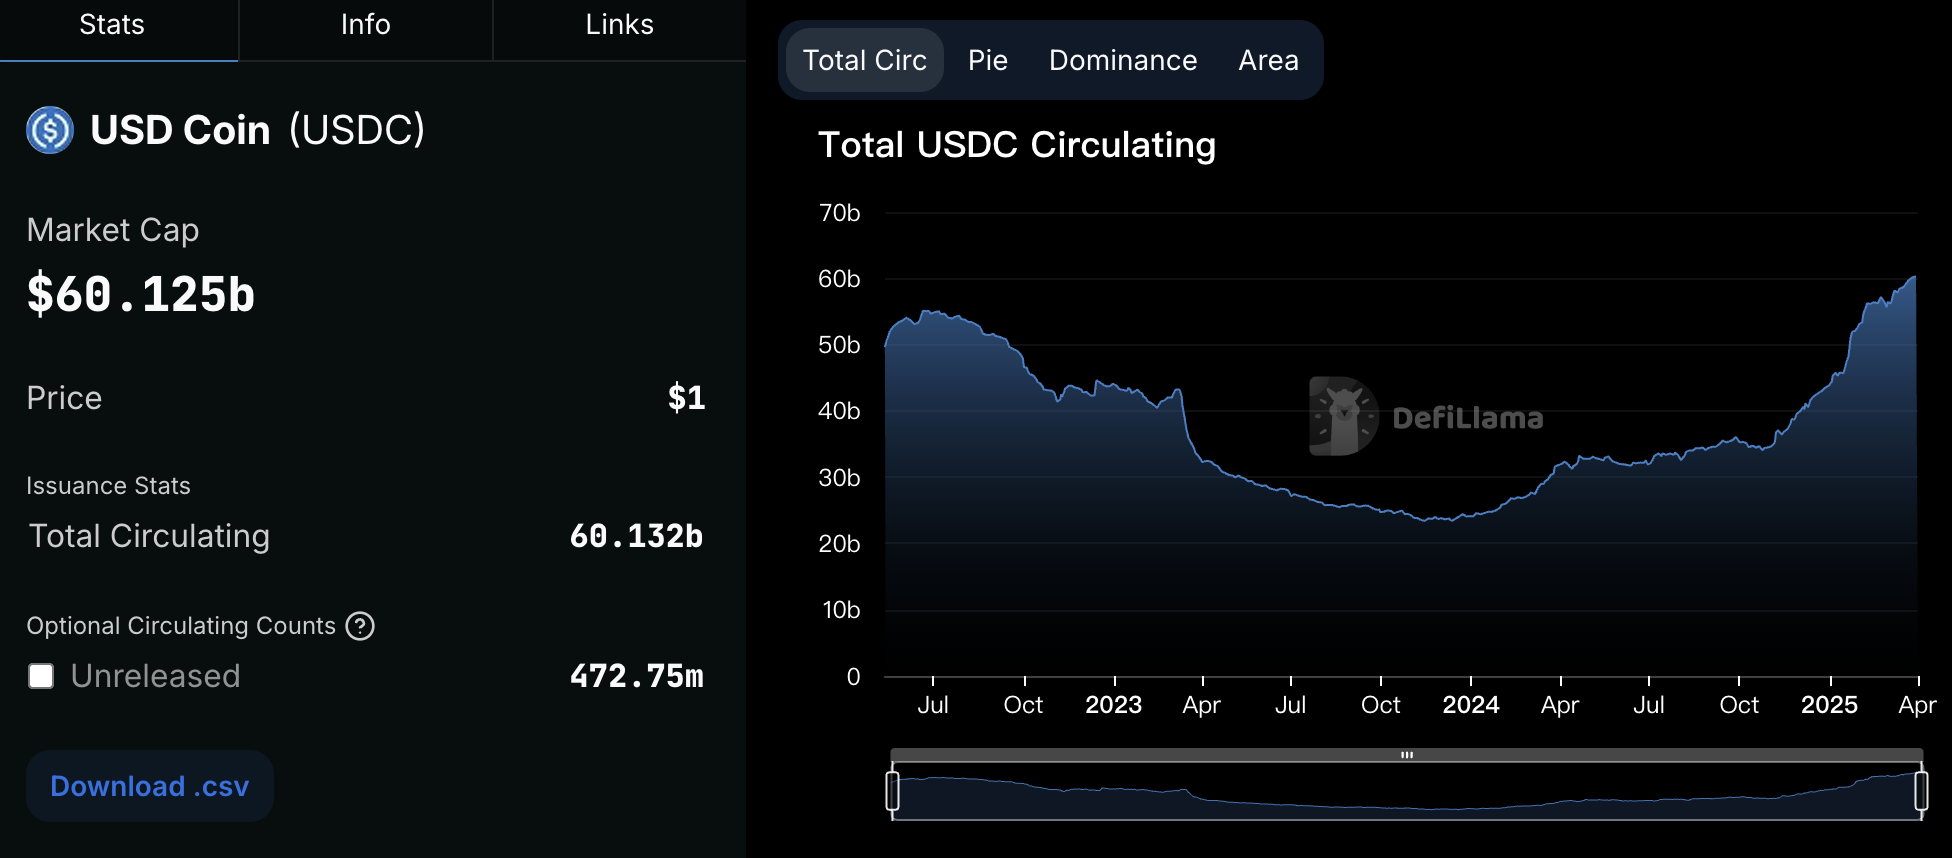Screen dimensions: 1952x858
Task: Select the Total Circ chart view
Action: click(864, 60)
